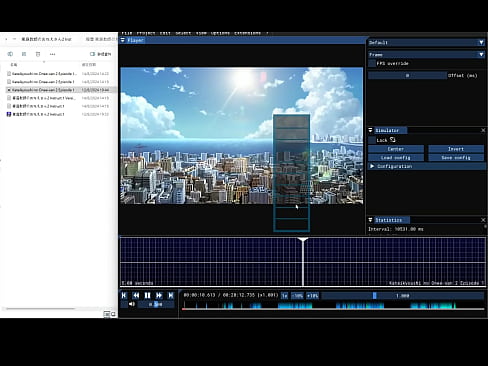
Task: Step back with the rewind button
Action: 136,295
